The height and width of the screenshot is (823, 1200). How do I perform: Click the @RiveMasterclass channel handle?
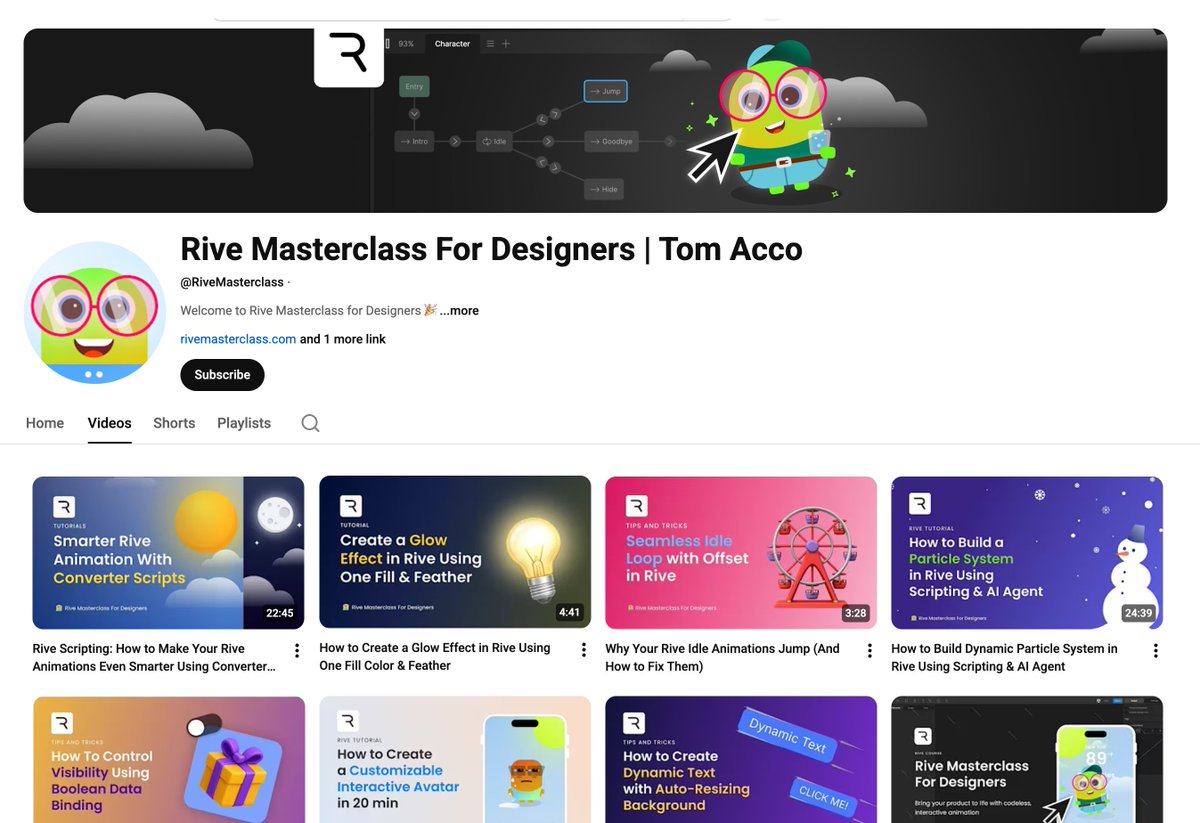tap(232, 282)
